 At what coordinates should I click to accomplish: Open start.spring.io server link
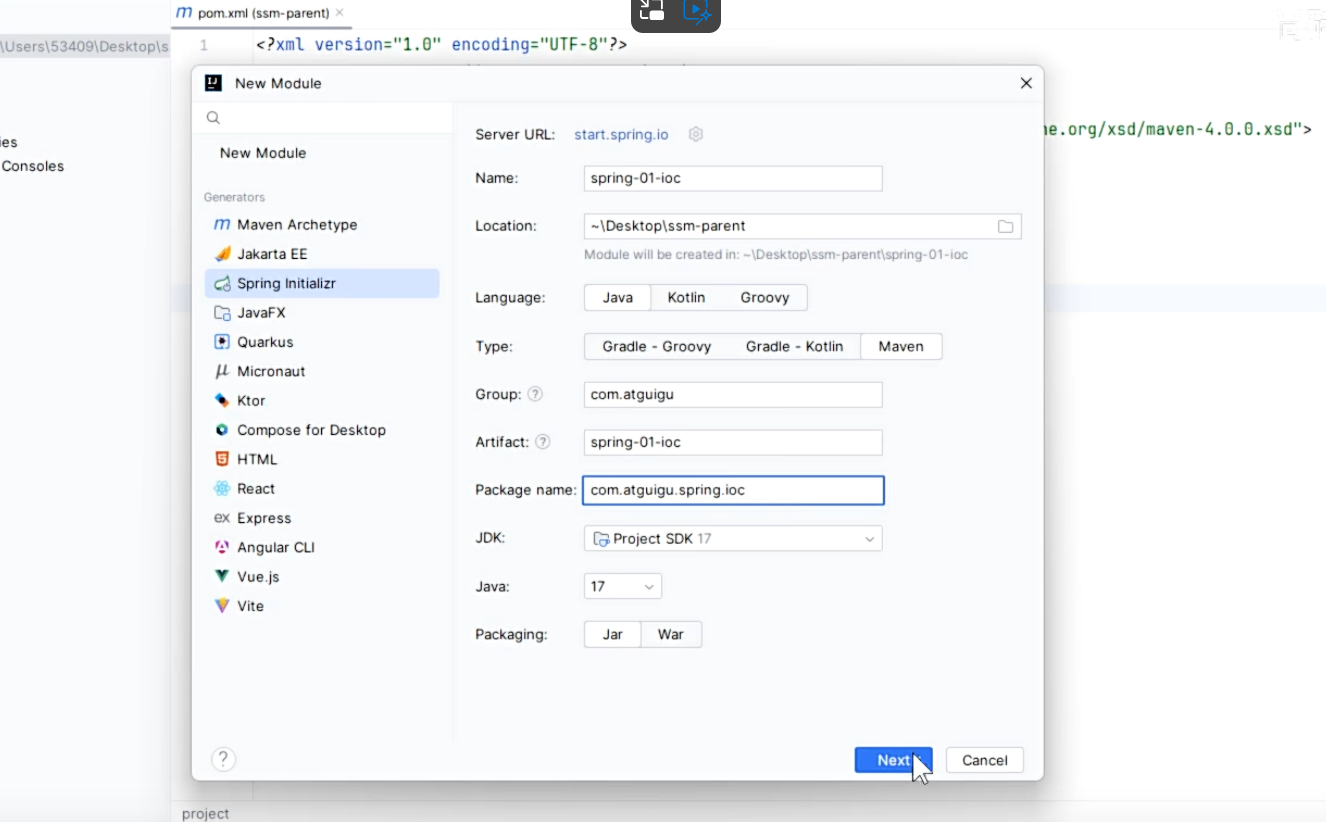pos(621,134)
